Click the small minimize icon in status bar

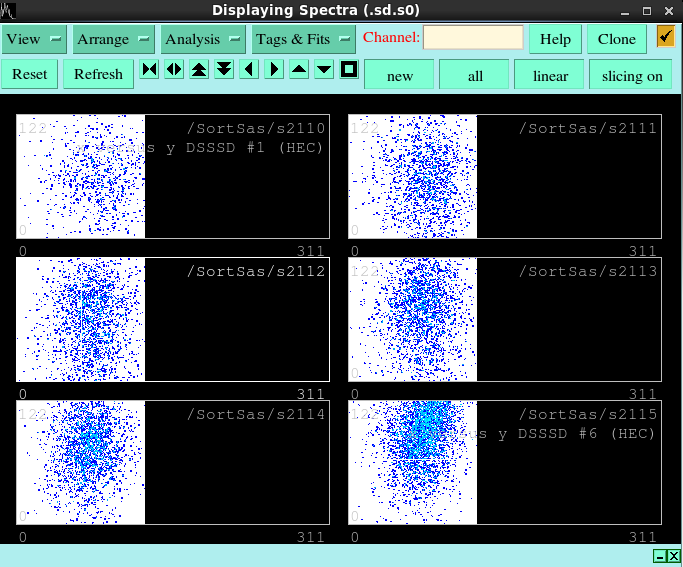click(659, 556)
